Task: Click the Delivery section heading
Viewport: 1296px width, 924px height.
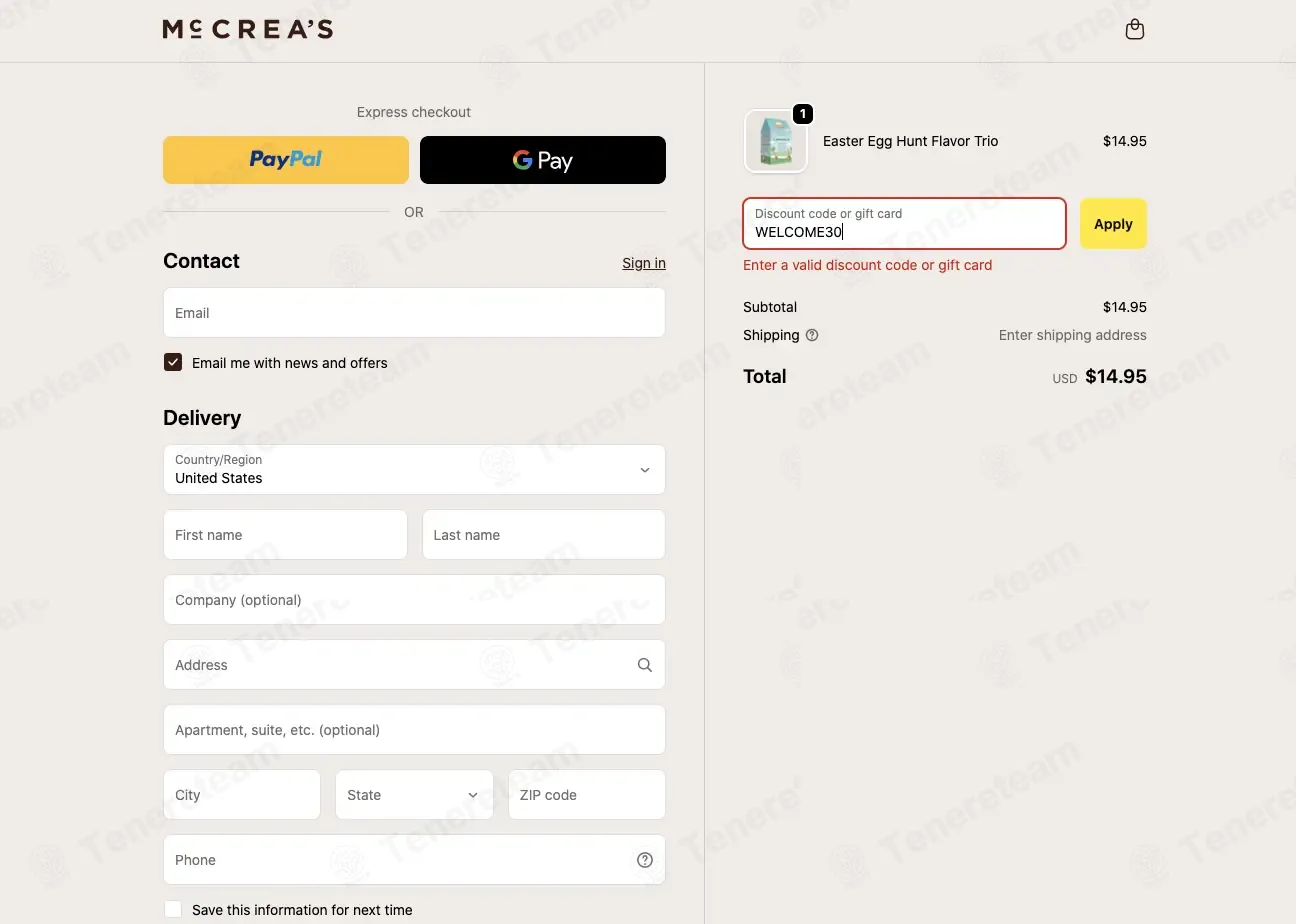Action: pos(202,418)
